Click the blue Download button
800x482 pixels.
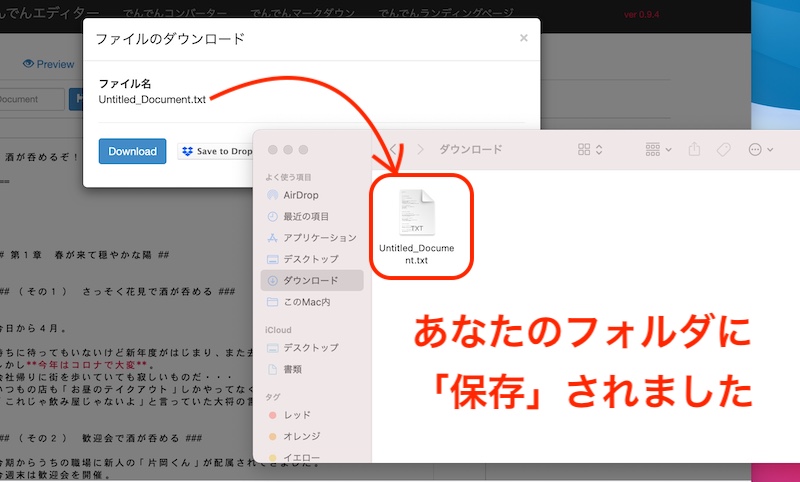[132, 151]
